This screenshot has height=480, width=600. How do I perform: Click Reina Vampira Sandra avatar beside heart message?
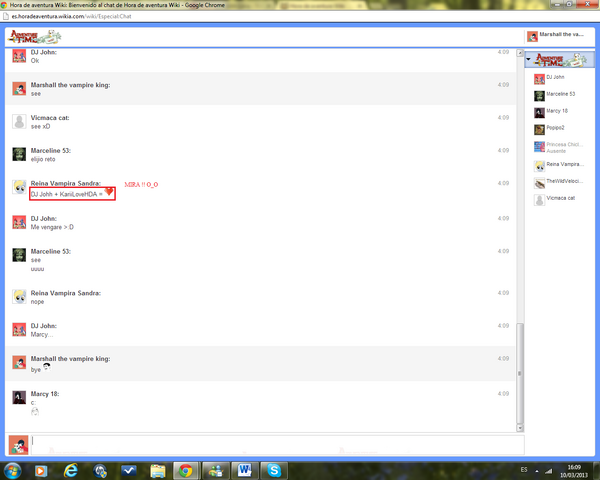(x=19, y=187)
